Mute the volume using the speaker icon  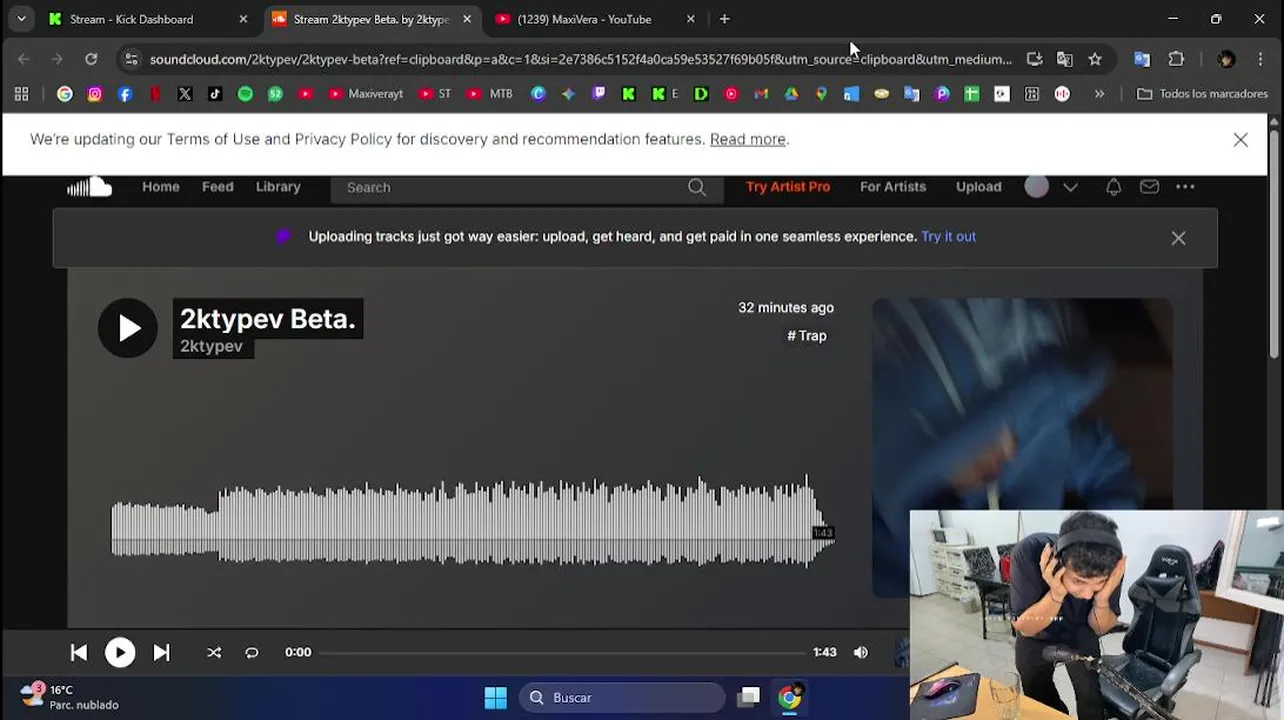[x=861, y=652]
